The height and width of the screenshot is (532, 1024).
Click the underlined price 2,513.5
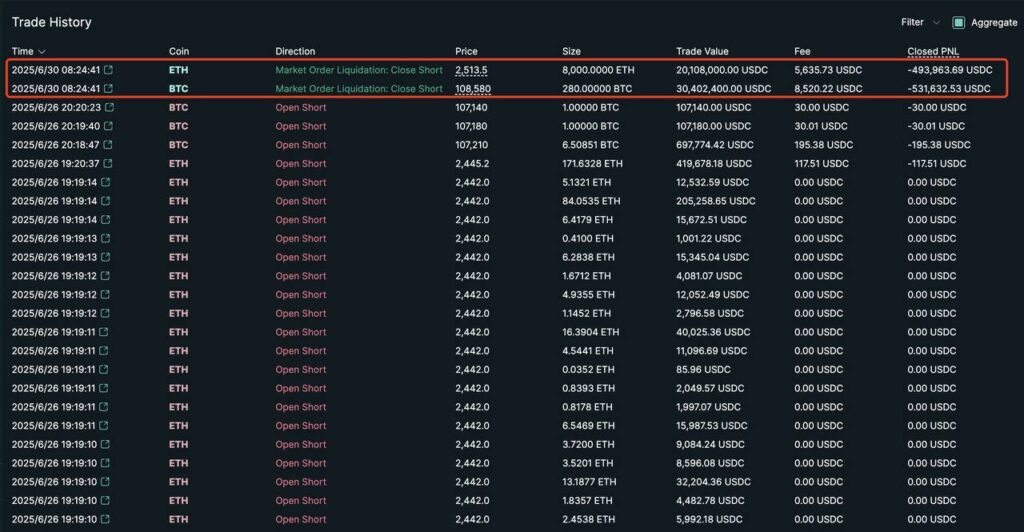coord(471,70)
